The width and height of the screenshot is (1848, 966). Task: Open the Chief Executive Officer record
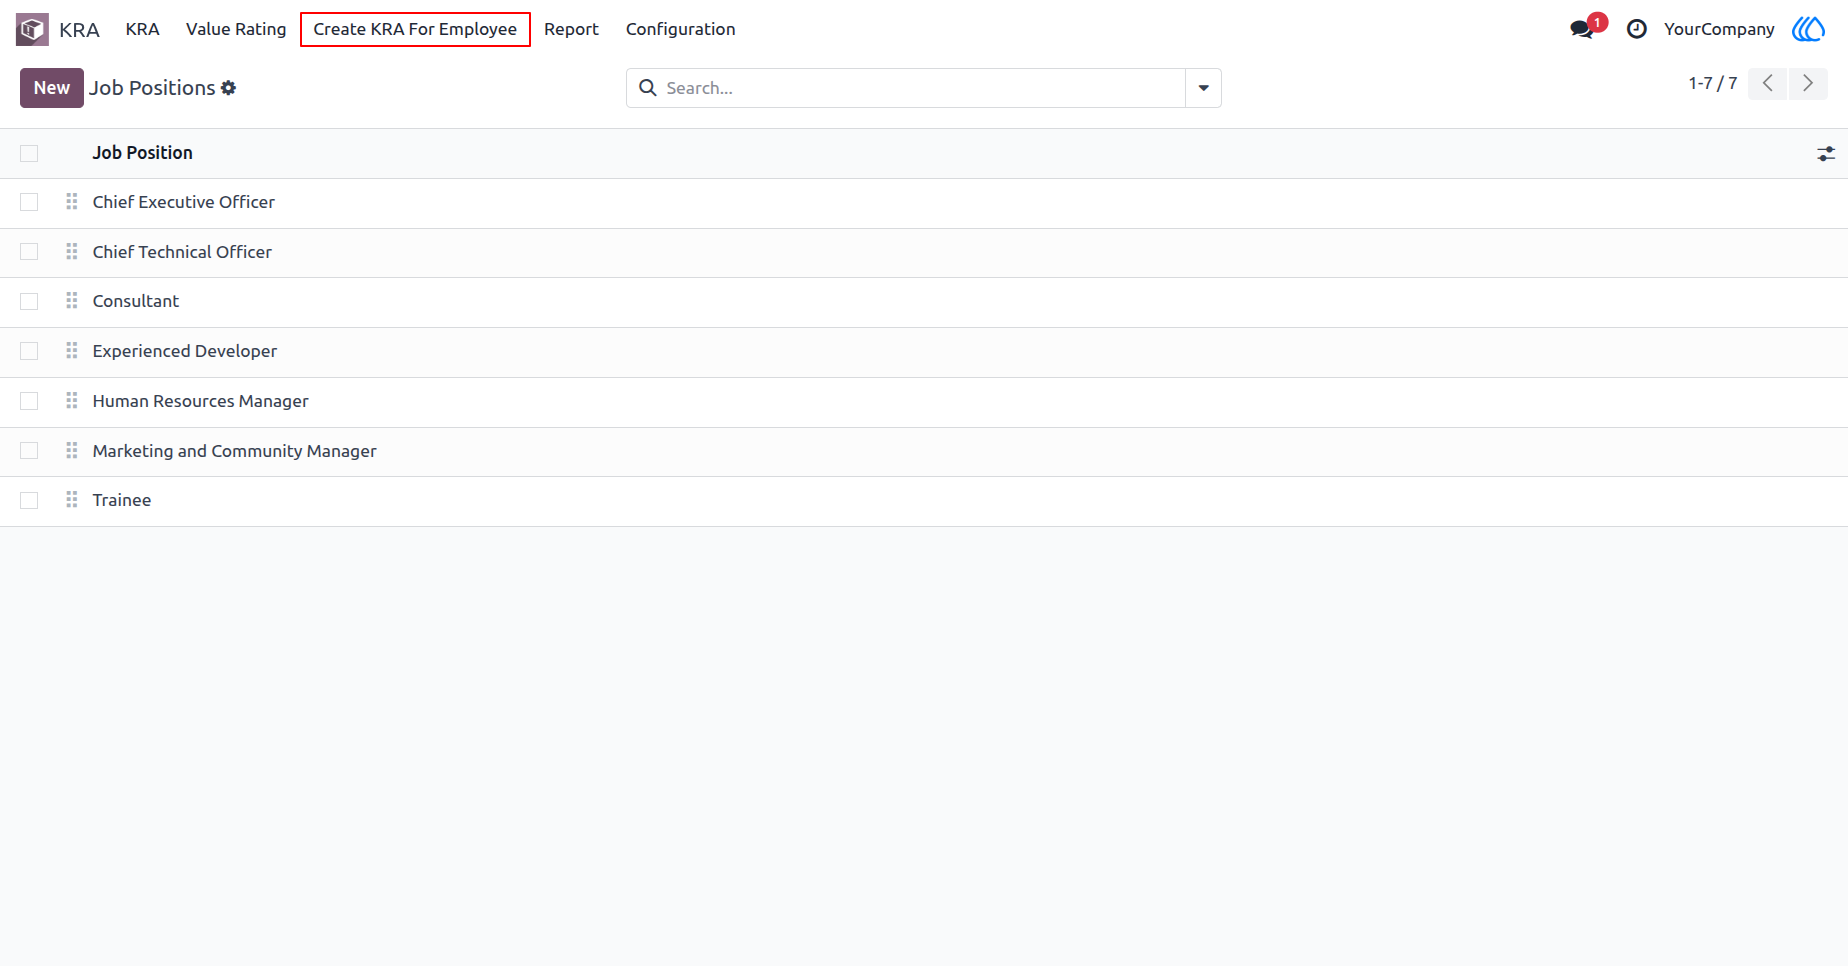coord(184,202)
